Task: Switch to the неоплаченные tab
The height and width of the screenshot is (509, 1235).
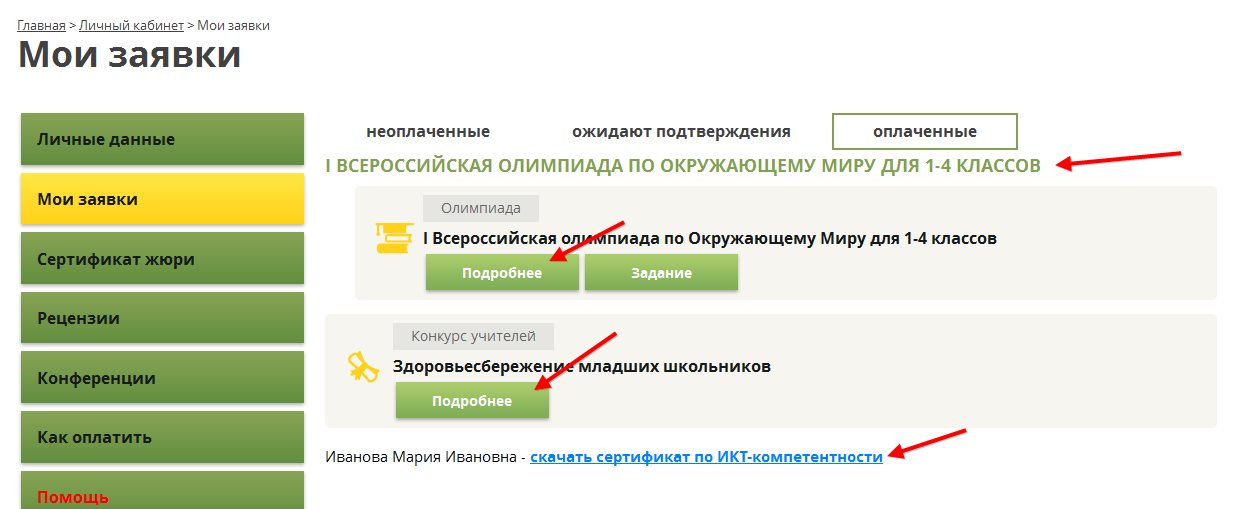Action: (x=428, y=131)
